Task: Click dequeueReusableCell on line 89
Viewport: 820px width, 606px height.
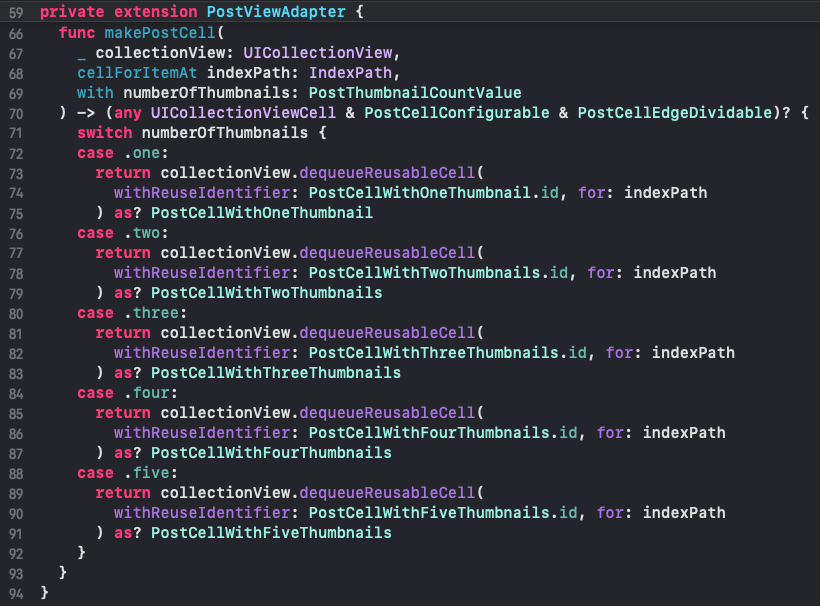Action: tap(387, 493)
